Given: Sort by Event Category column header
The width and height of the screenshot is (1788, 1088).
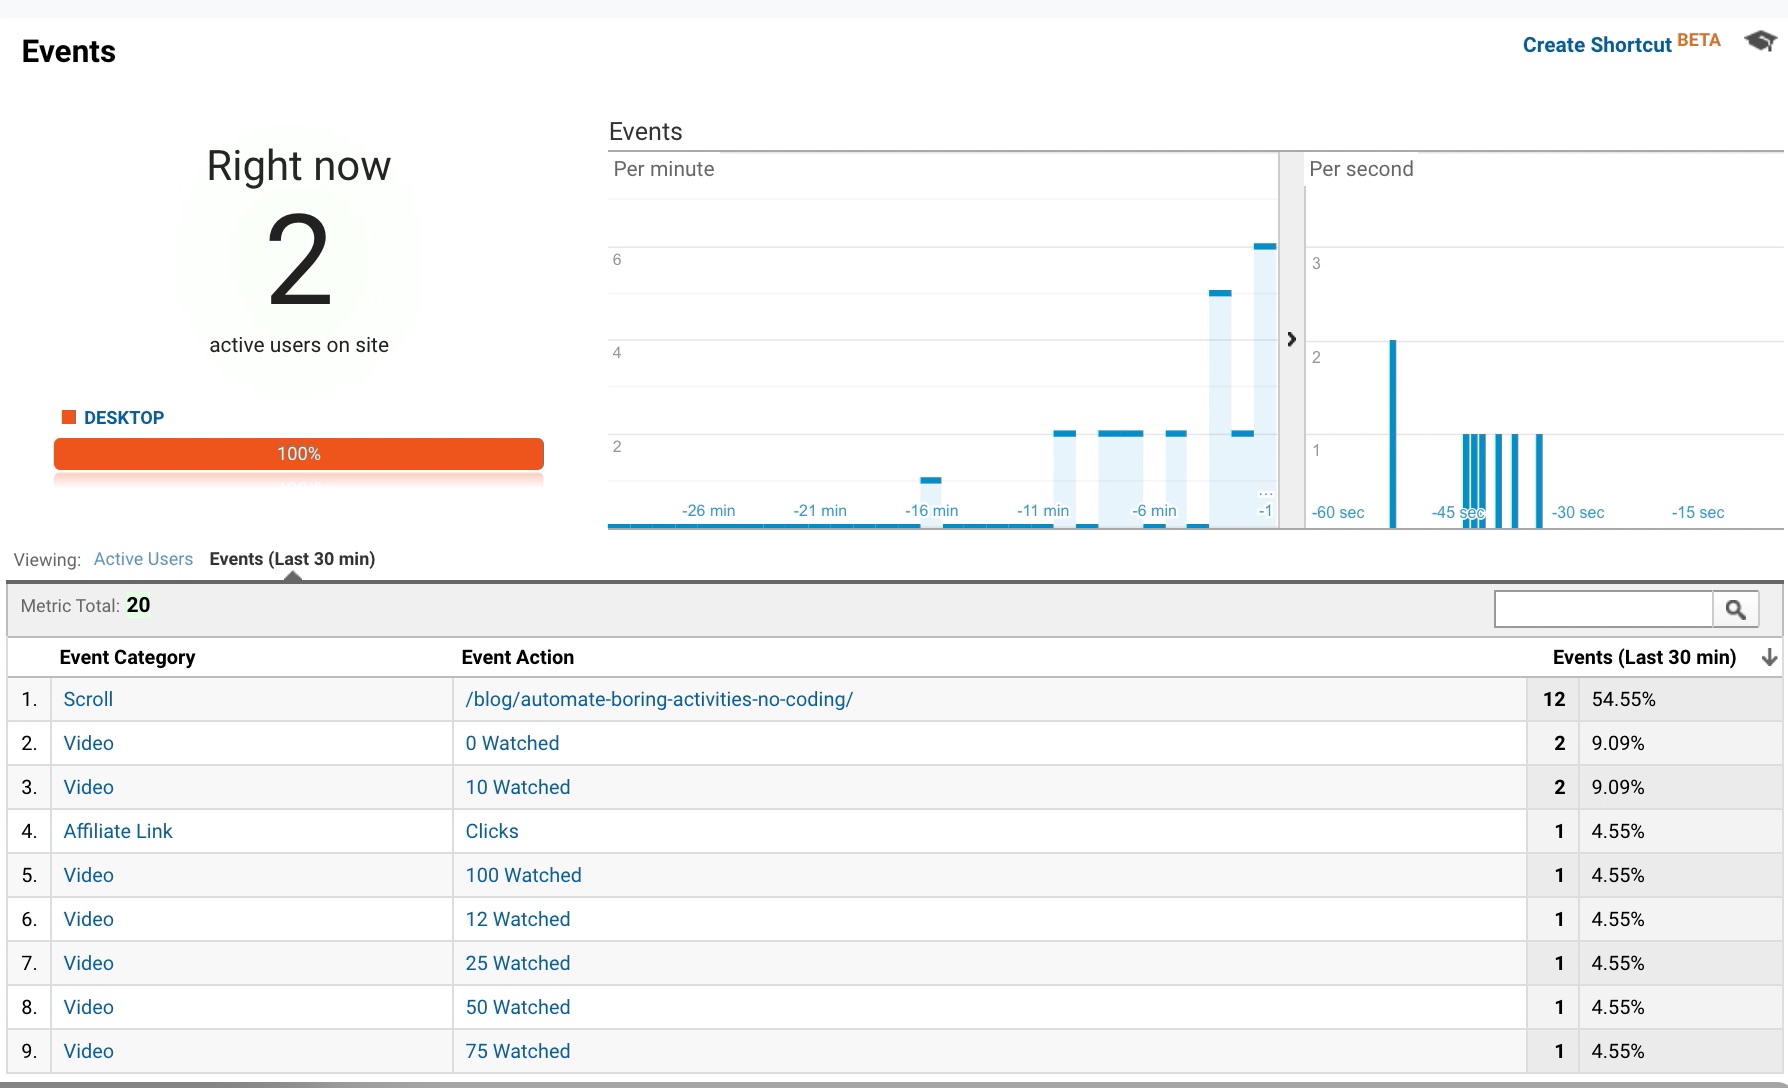Looking at the screenshot, I should coord(127,657).
